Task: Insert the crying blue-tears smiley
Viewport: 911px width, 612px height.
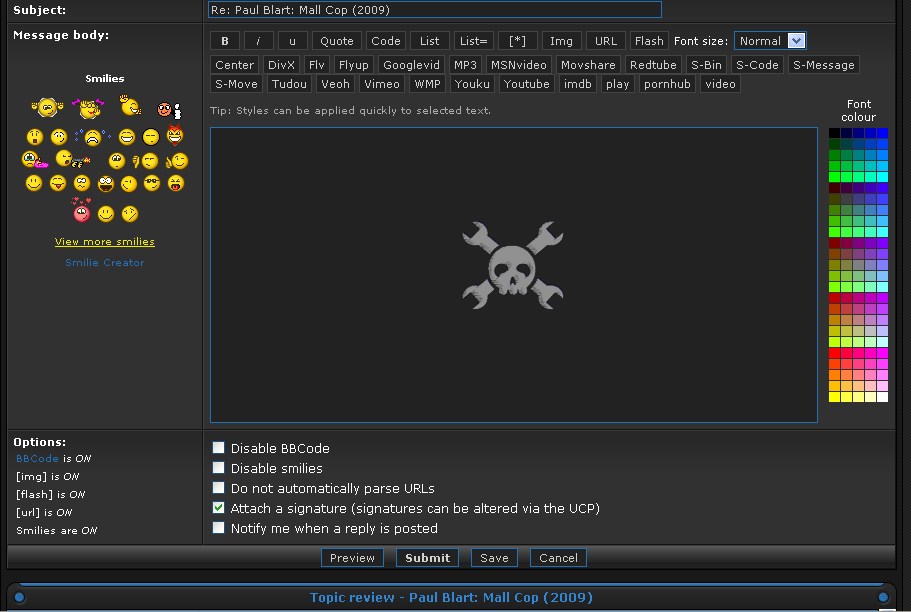Action: (92, 136)
